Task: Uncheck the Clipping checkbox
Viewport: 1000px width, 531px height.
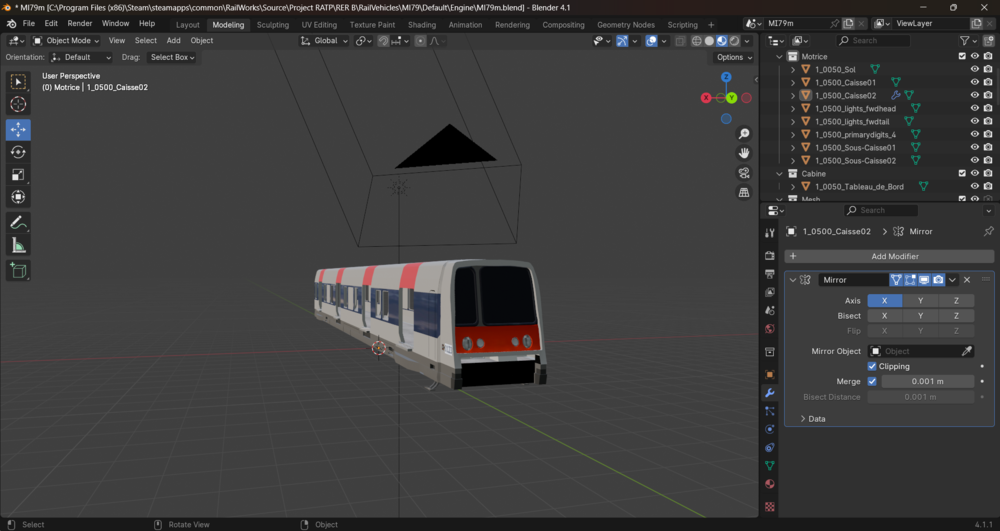Action: (x=872, y=366)
